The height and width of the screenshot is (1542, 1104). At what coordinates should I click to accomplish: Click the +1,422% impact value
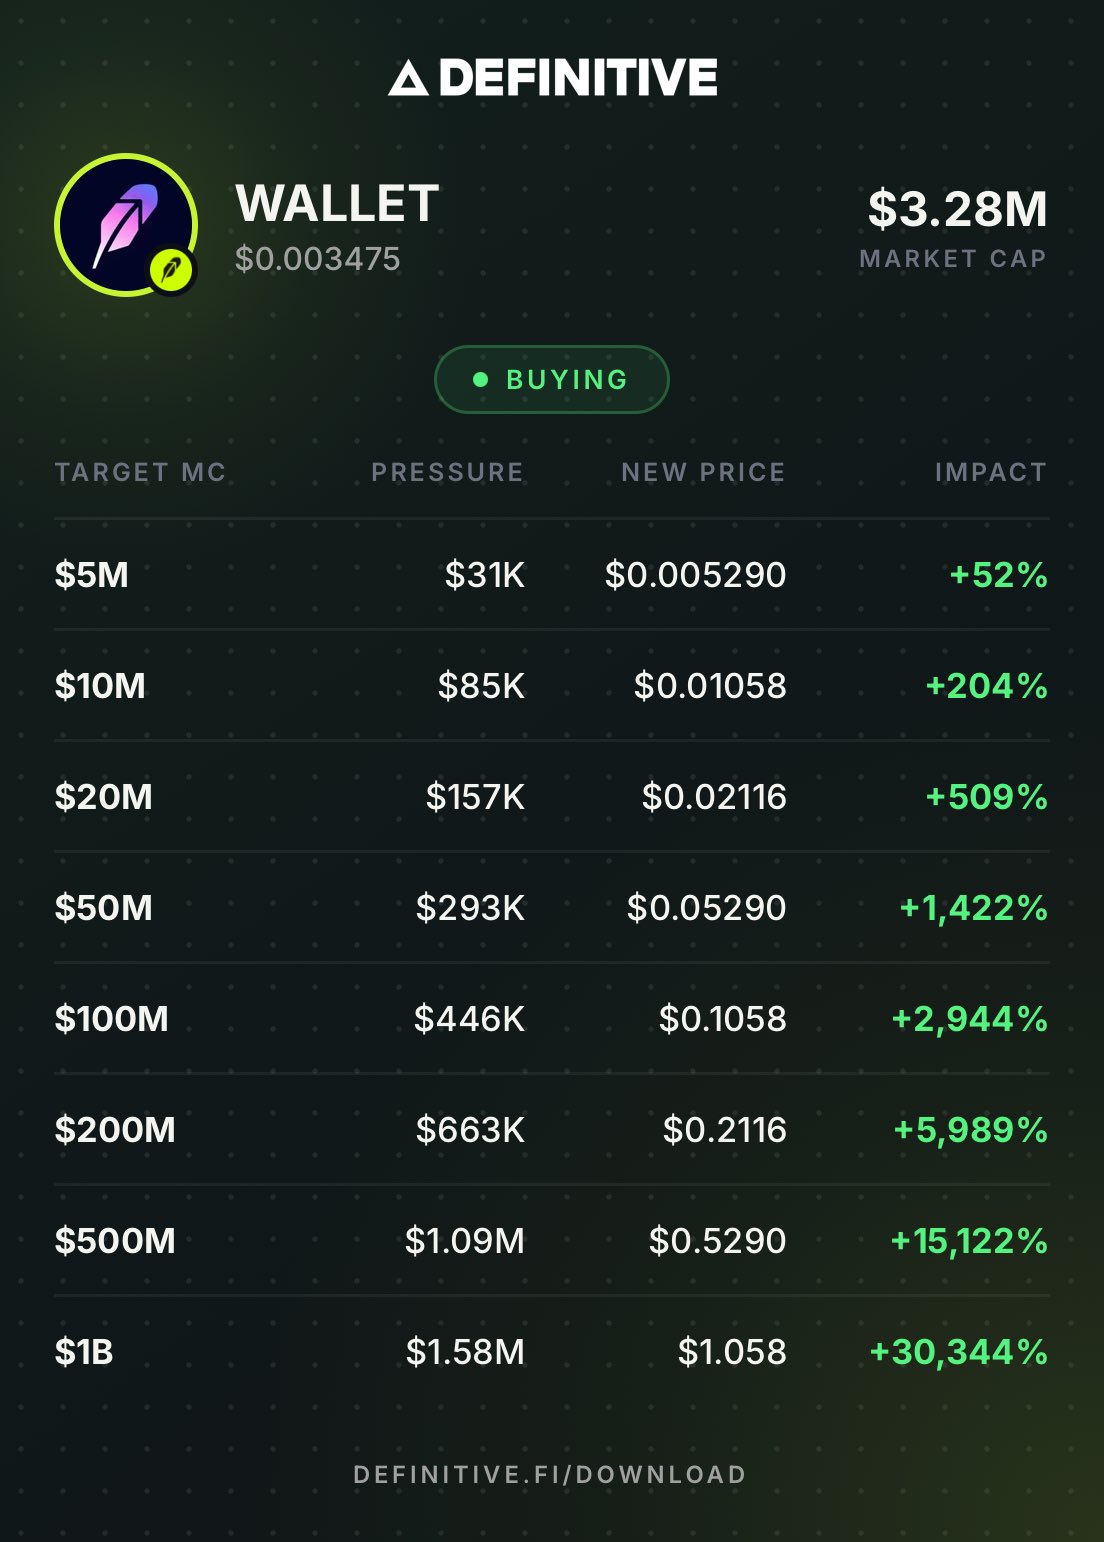tap(974, 908)
